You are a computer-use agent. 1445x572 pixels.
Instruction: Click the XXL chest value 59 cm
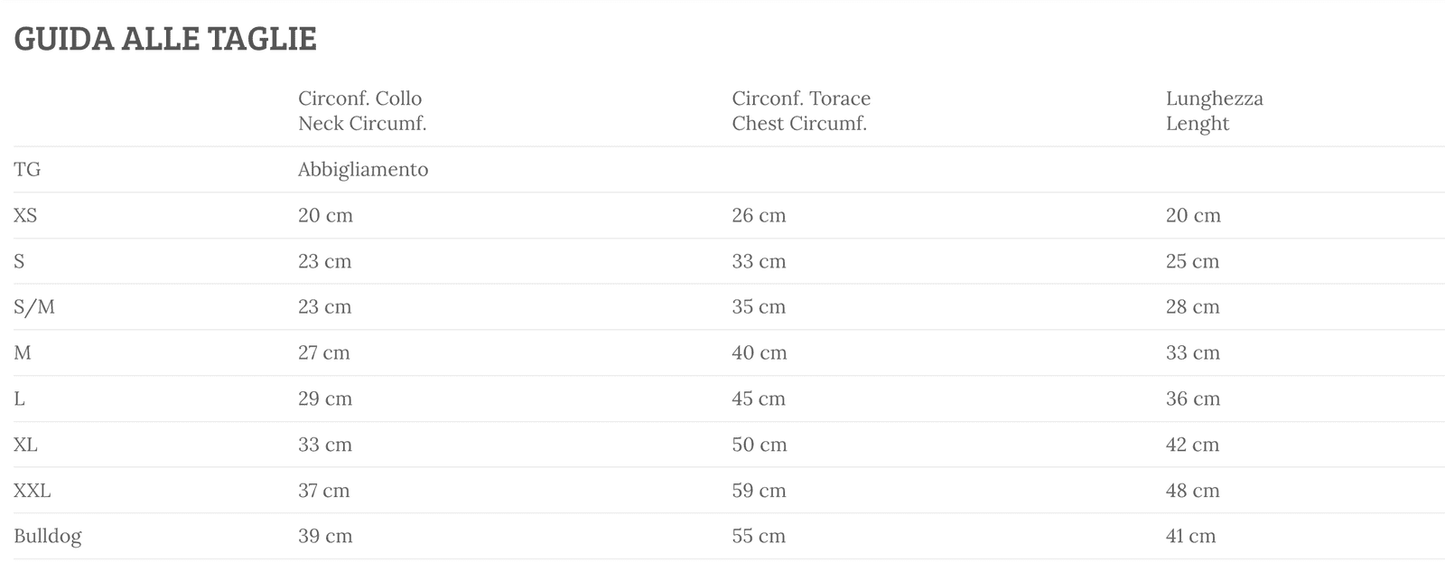click(759, 491)
